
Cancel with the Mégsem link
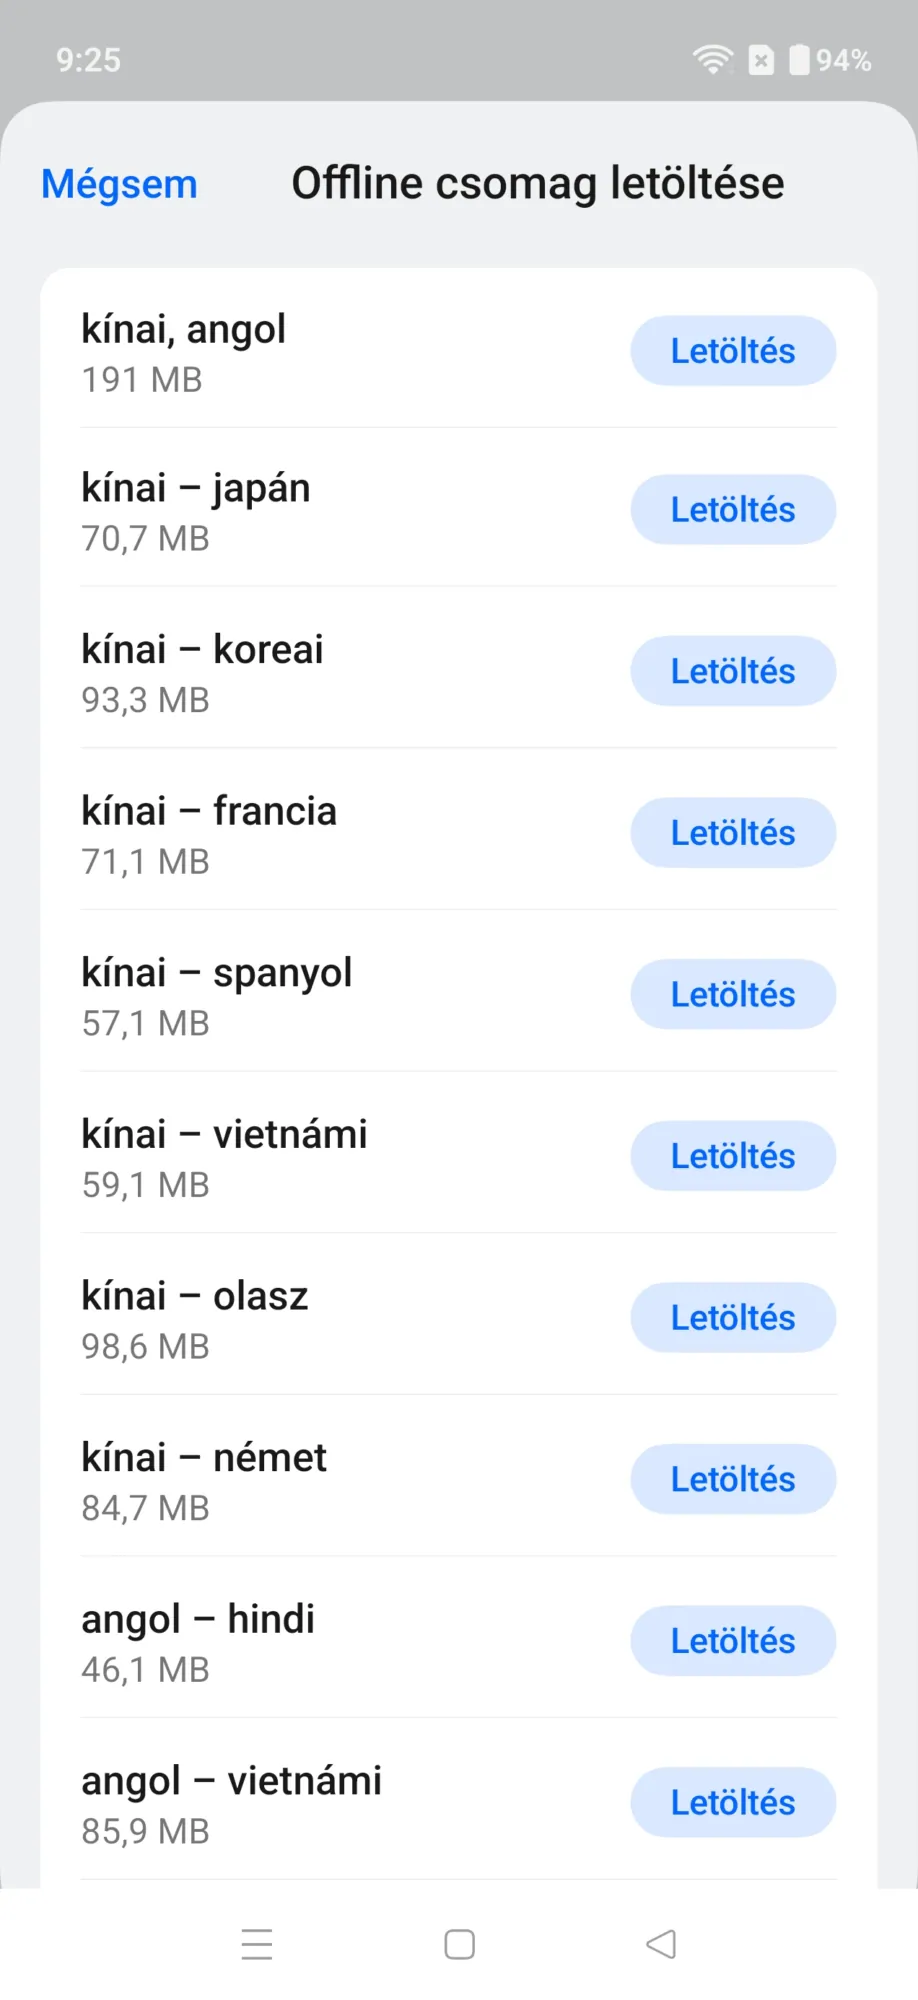click(x=119, y=184)
